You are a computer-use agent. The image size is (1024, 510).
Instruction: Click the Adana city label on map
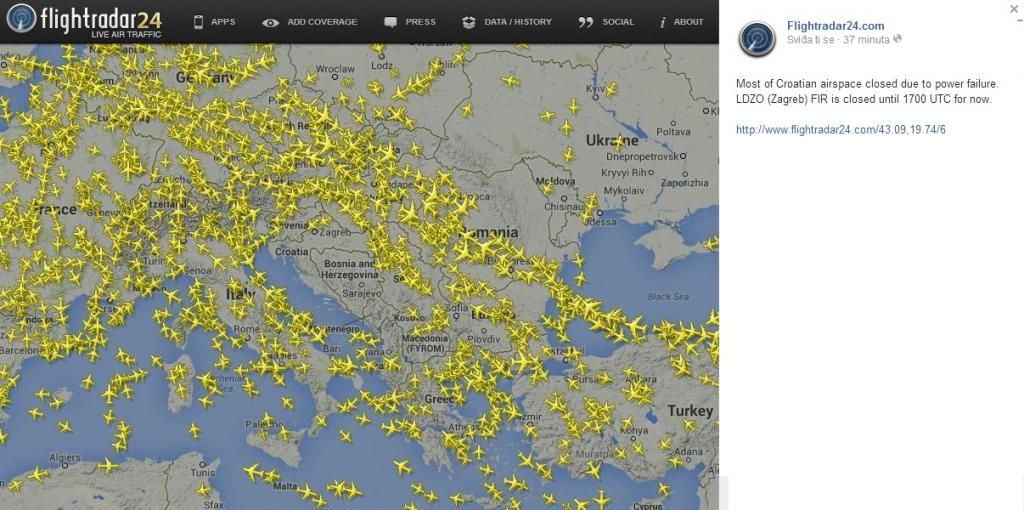689,451
